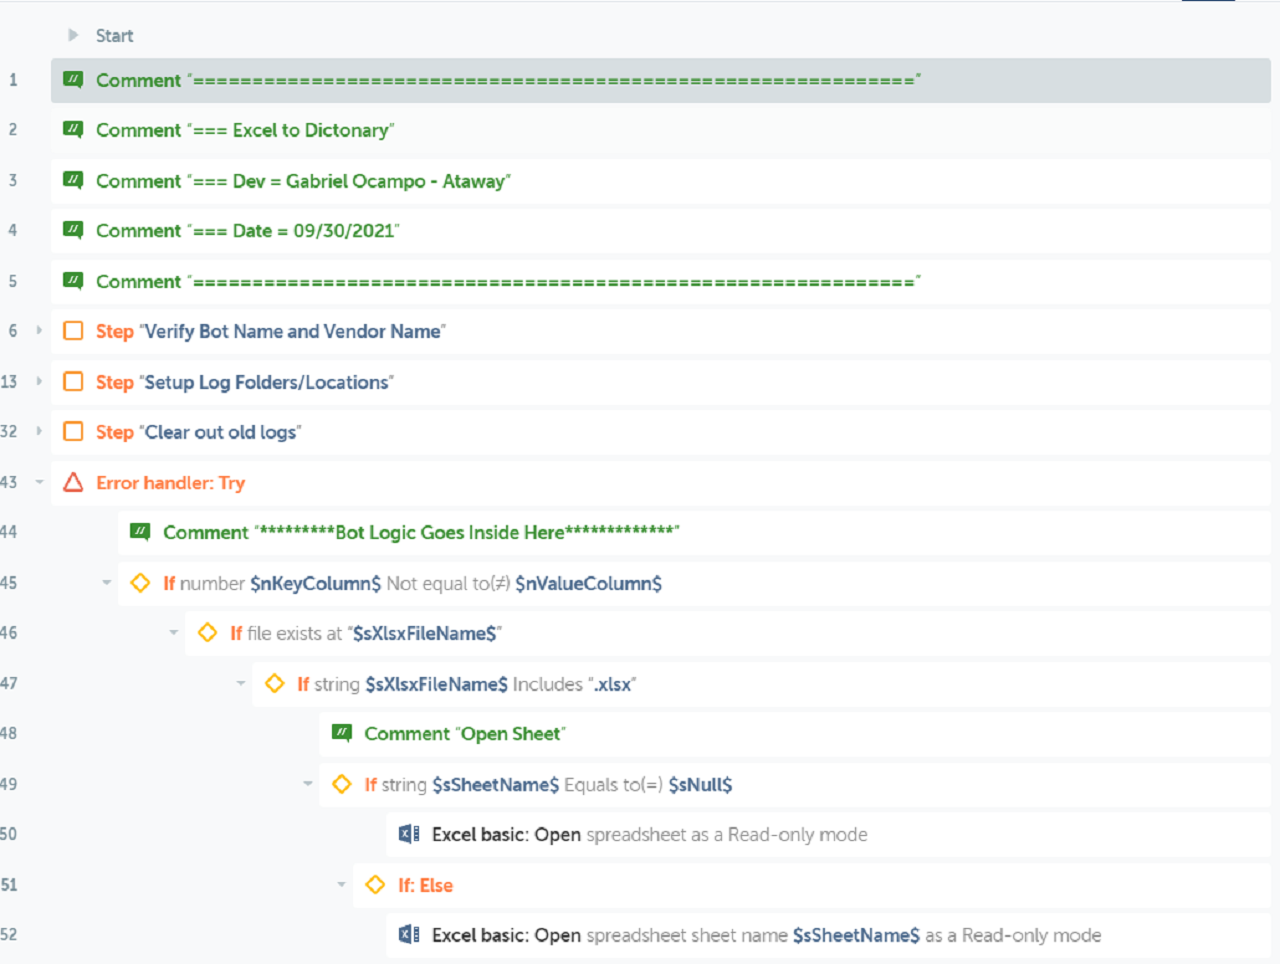This screenshot has width=1280, height=964.
Task: Click the Excel icon on line 50
Action: click(x=409, y=834)
